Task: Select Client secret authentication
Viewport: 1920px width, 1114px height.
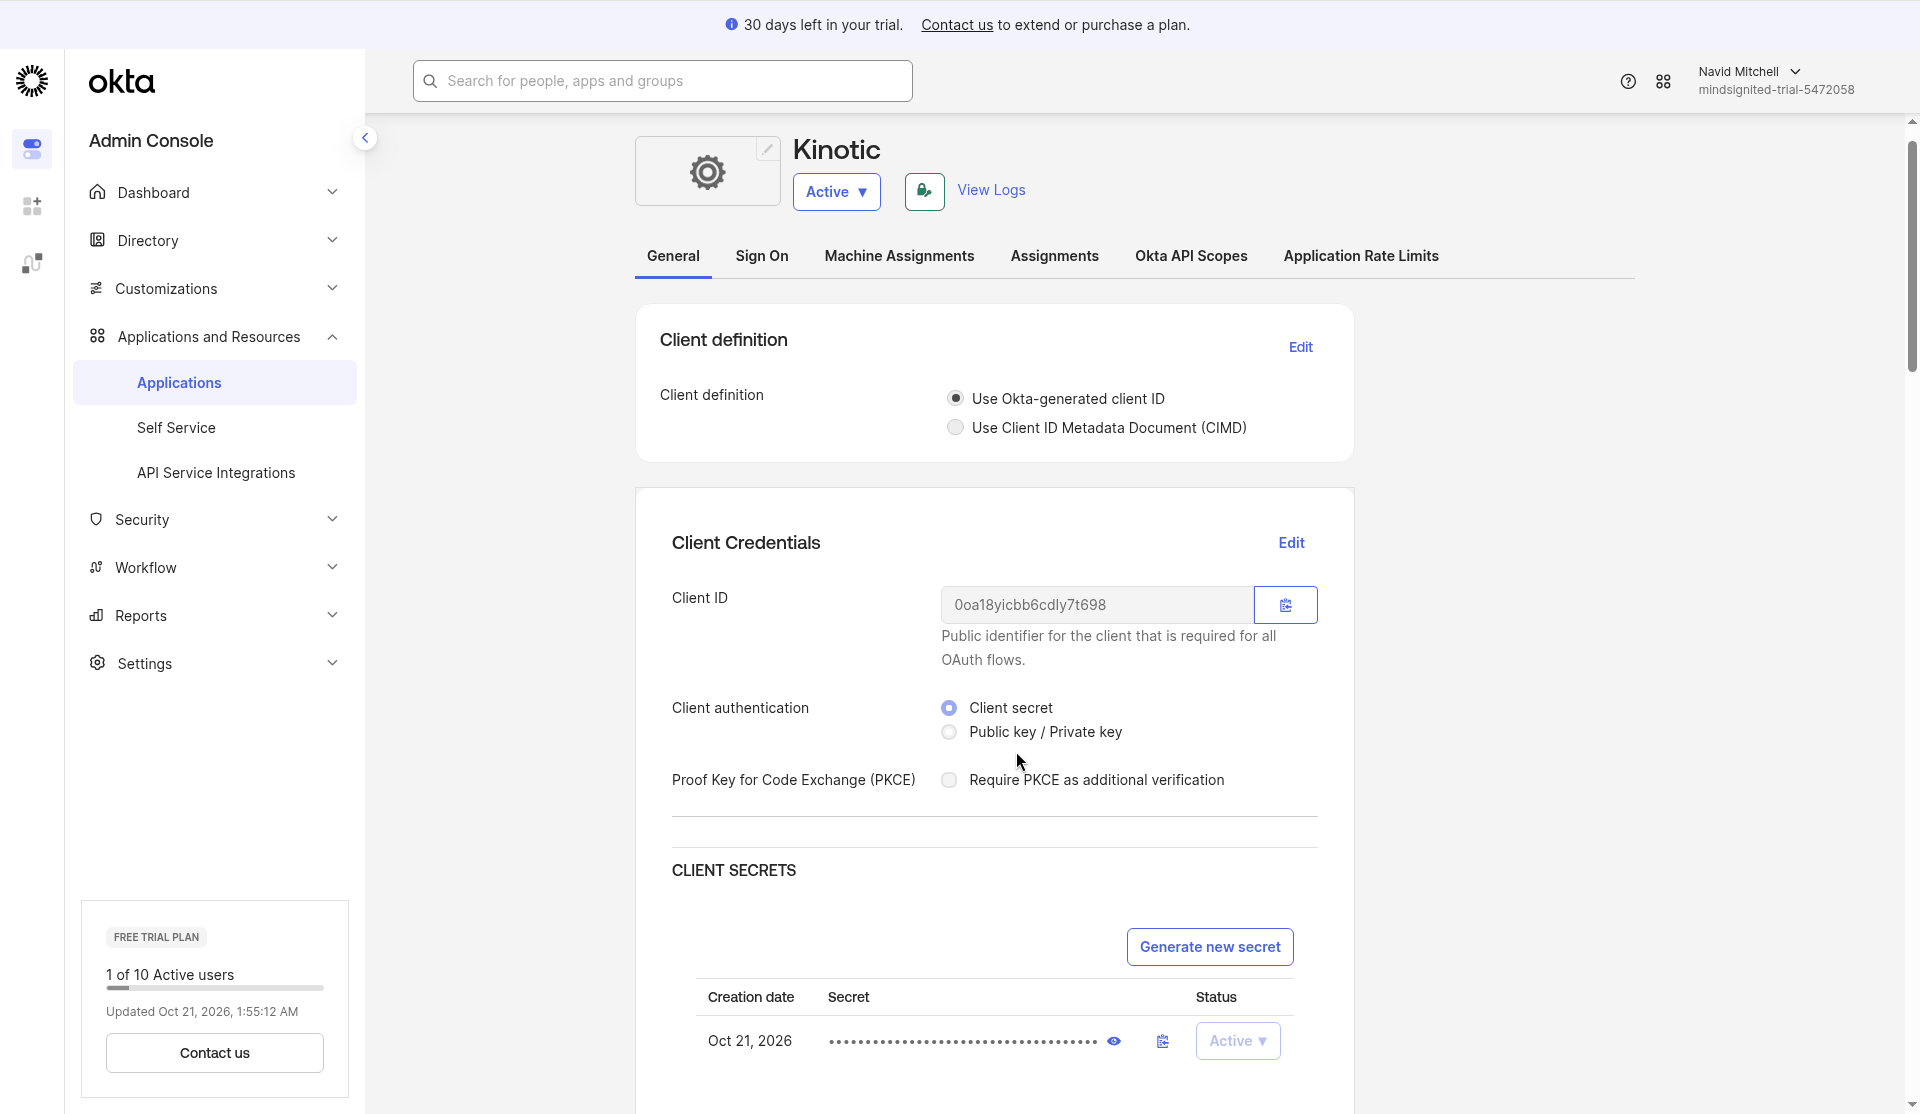Action: tap(949, 708)
